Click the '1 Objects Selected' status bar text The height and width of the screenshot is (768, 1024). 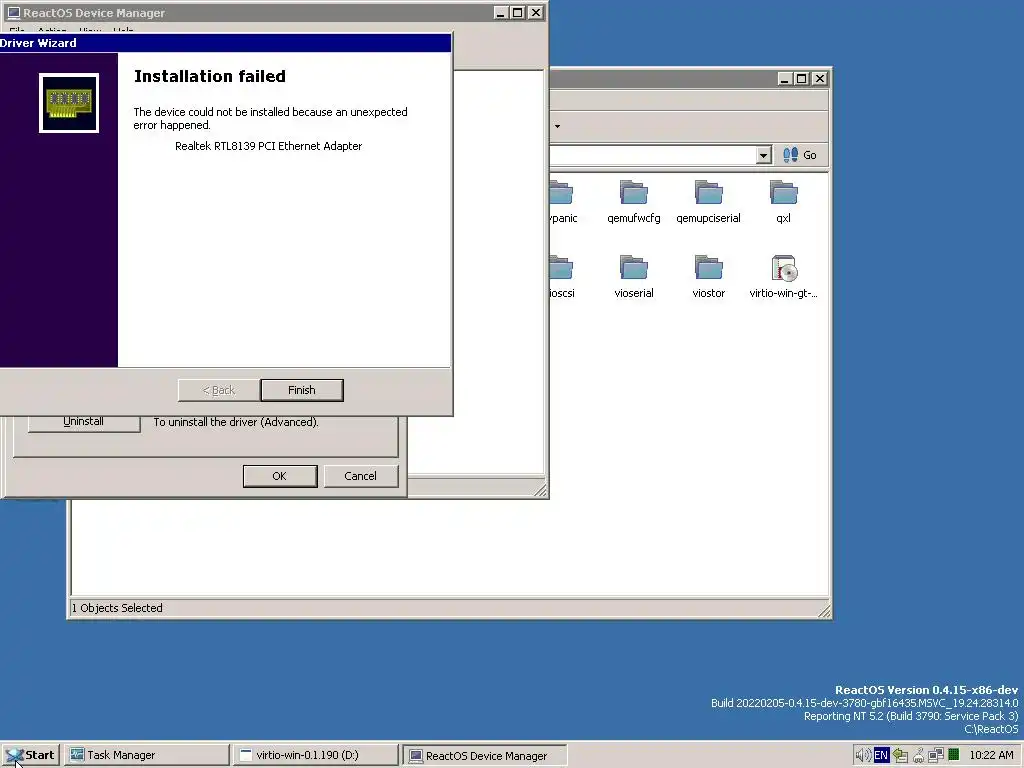pyautogui.click(x=117, y=608)
